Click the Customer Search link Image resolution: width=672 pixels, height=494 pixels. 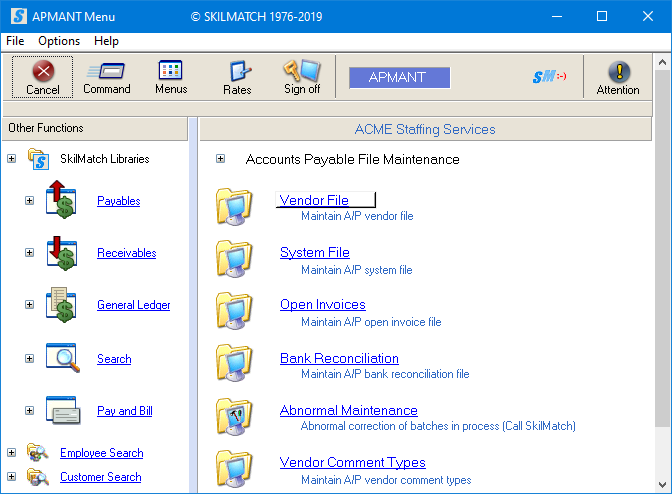(101, 477)
